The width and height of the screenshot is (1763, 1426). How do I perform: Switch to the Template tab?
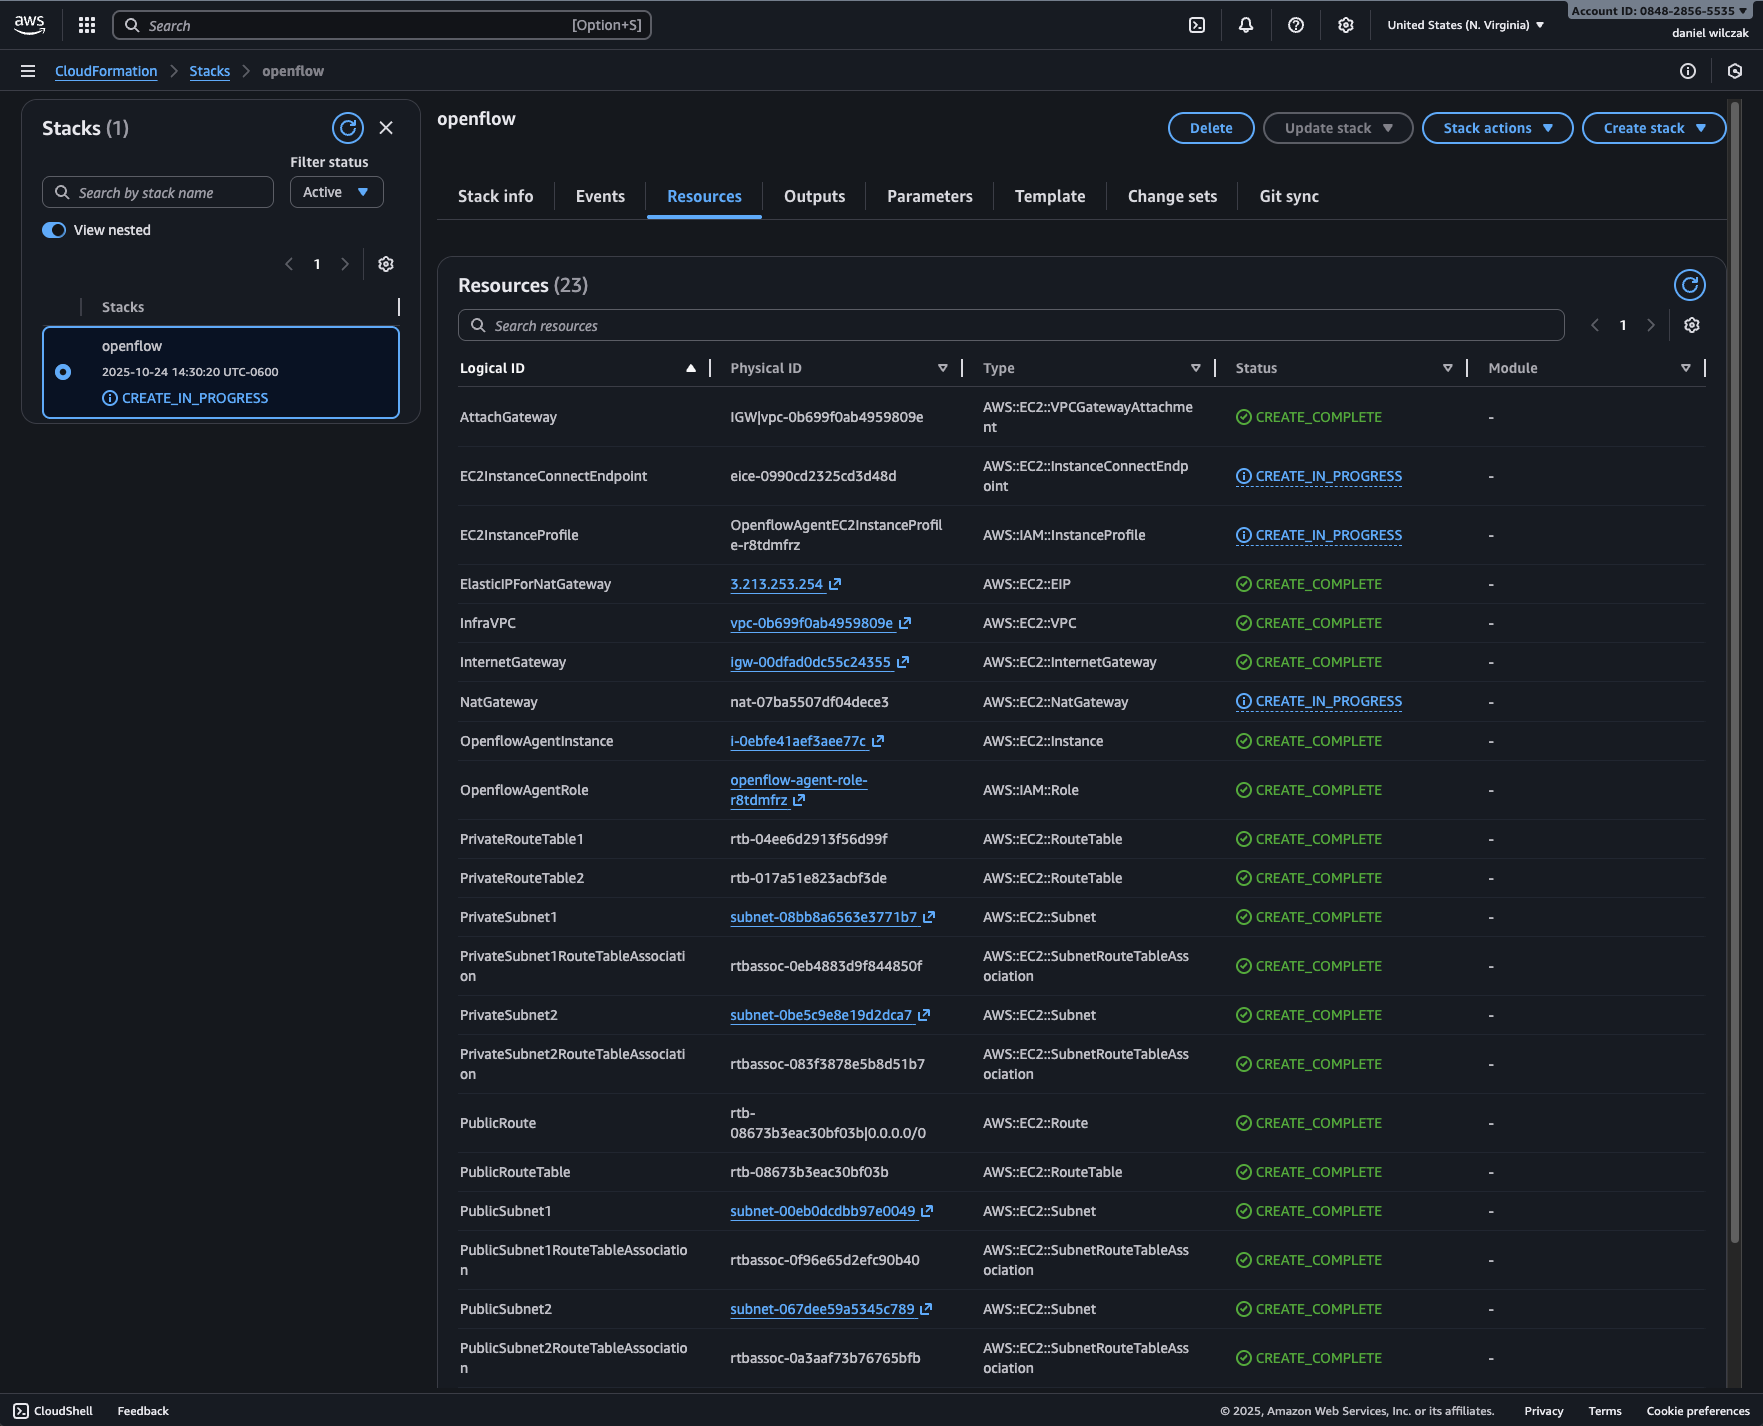(x=1049, y=196)
